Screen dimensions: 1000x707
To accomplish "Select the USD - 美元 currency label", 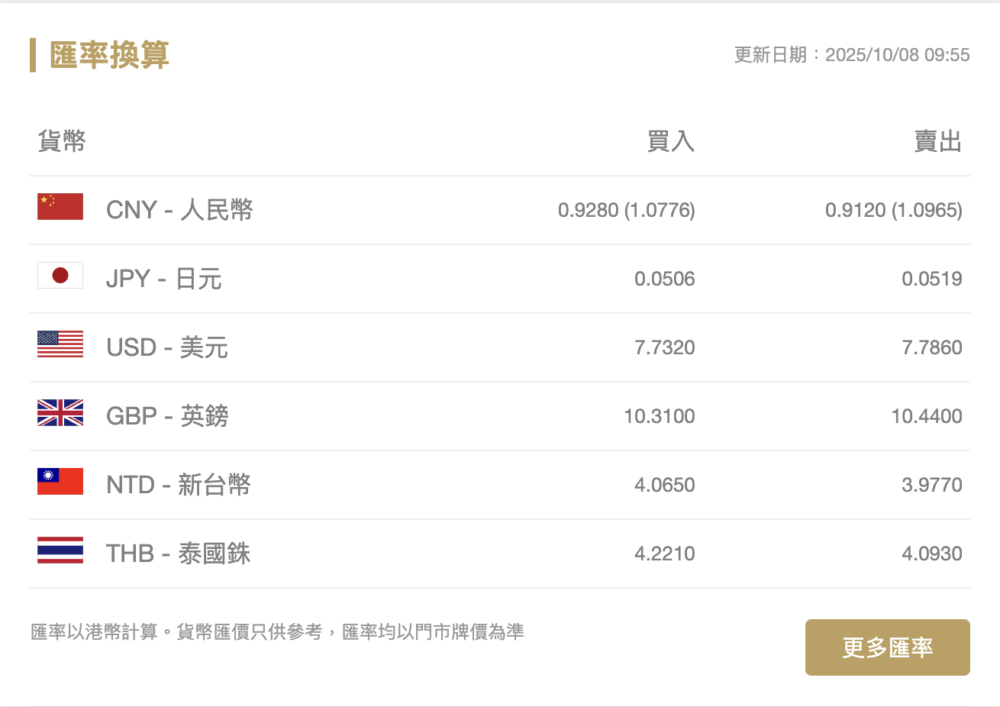I will pos(167,348).
